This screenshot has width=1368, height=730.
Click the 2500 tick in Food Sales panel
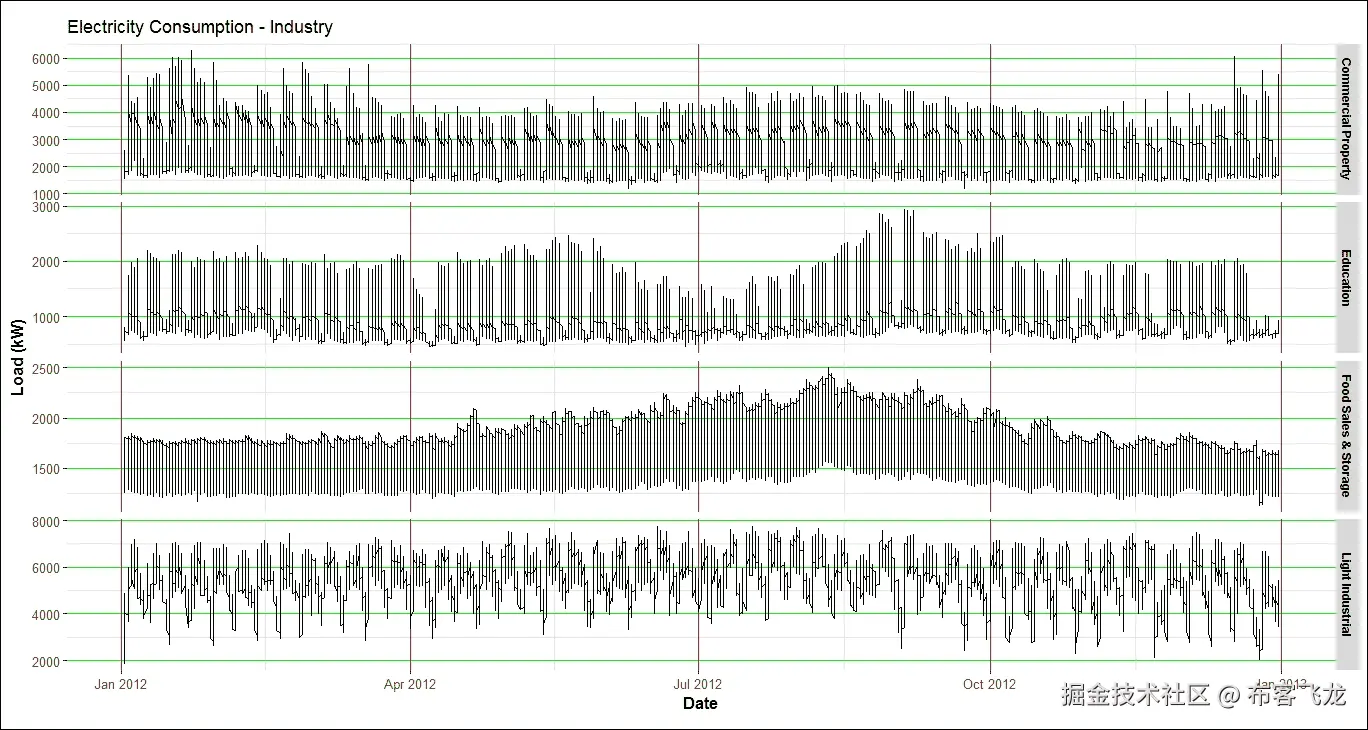coord(47,368)
